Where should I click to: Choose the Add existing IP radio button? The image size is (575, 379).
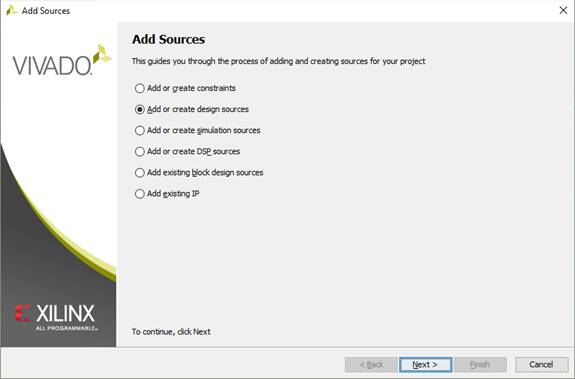(x=167, y=194)
